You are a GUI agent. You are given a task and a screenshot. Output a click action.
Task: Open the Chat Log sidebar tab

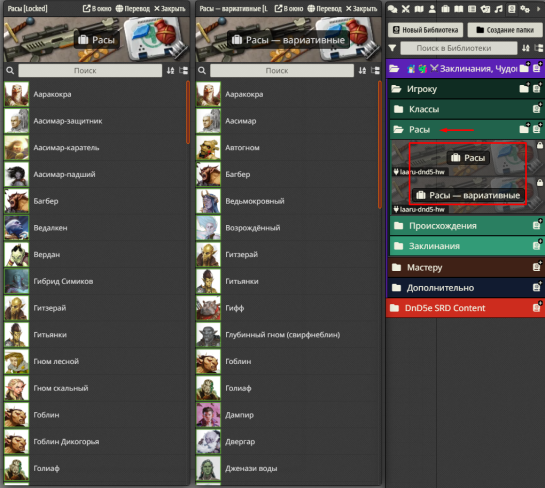point(392,9)
